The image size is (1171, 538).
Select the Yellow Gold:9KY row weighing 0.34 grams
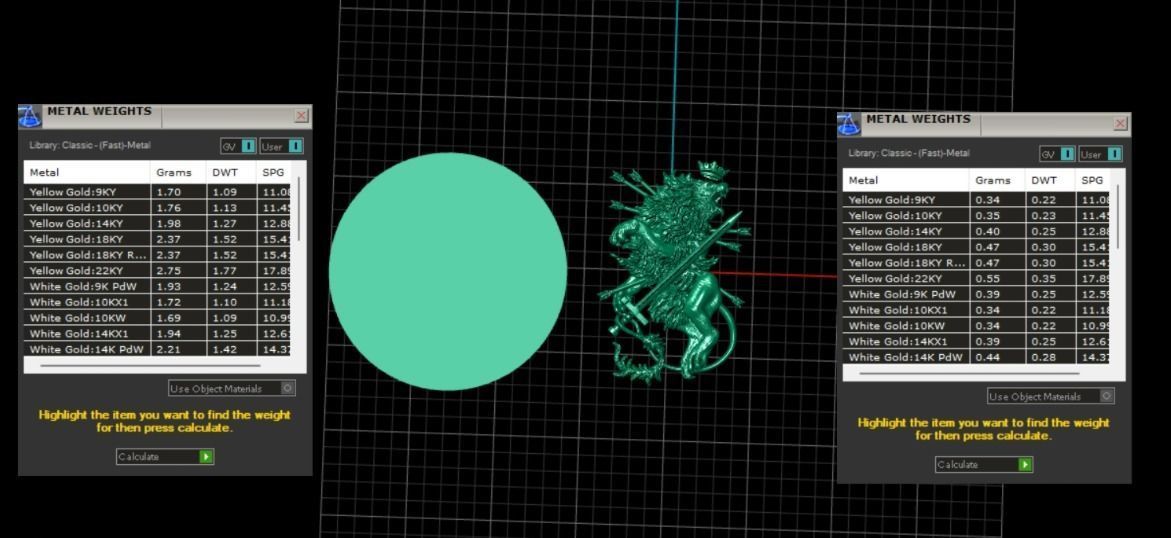coord(977,200)
